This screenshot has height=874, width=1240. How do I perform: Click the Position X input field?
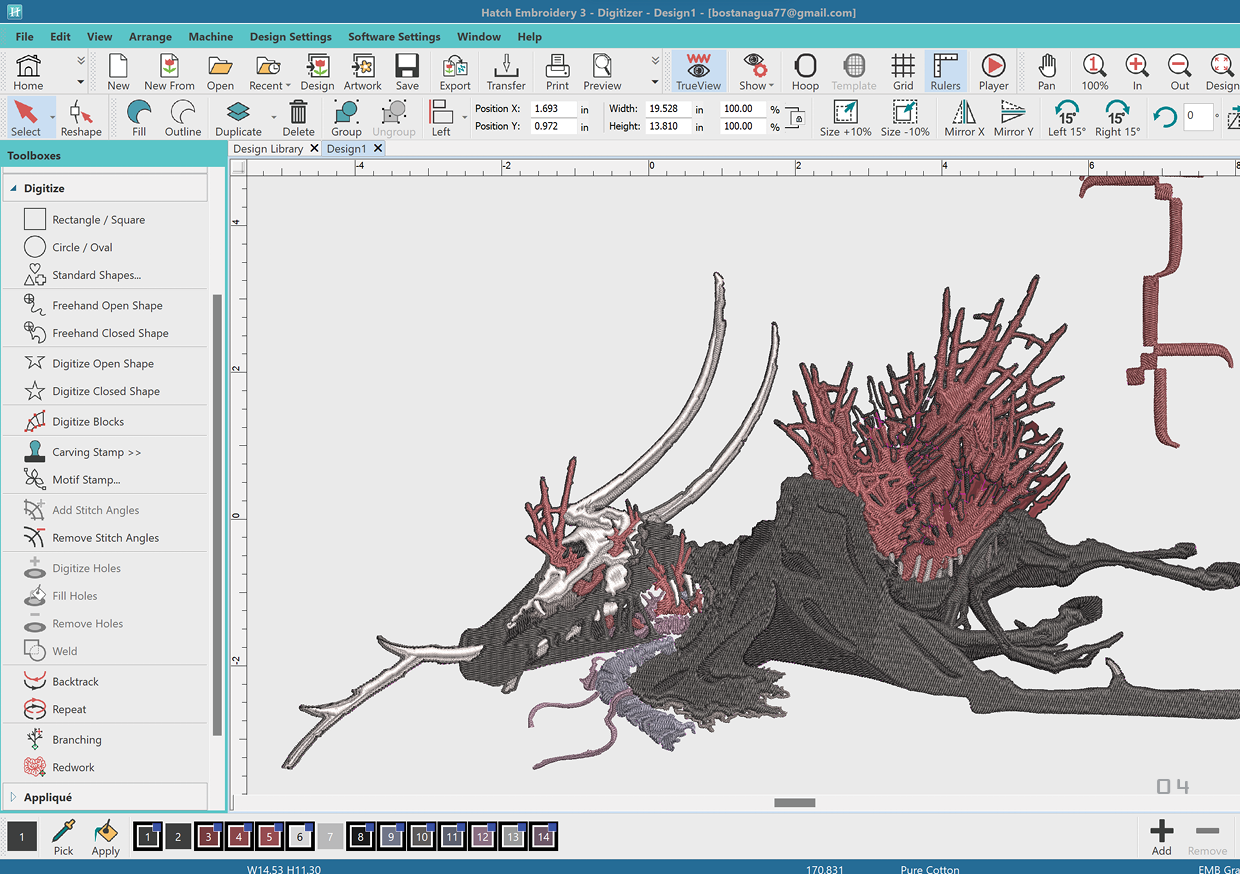(x=553, y=108)
